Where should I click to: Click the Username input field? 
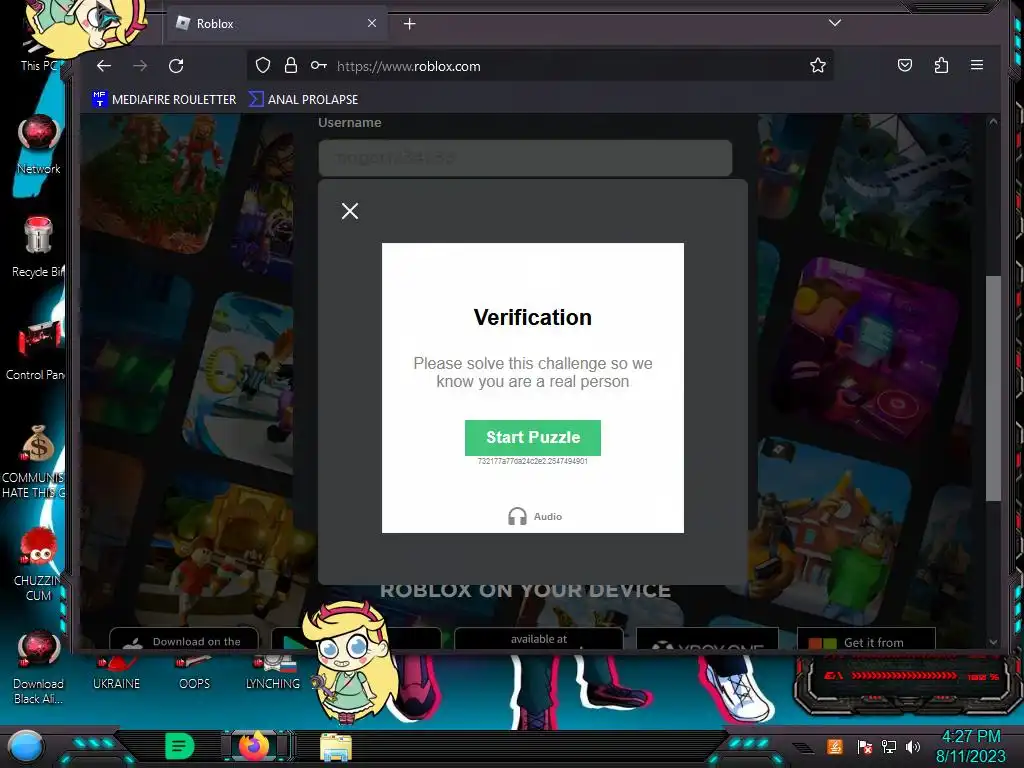525,157
